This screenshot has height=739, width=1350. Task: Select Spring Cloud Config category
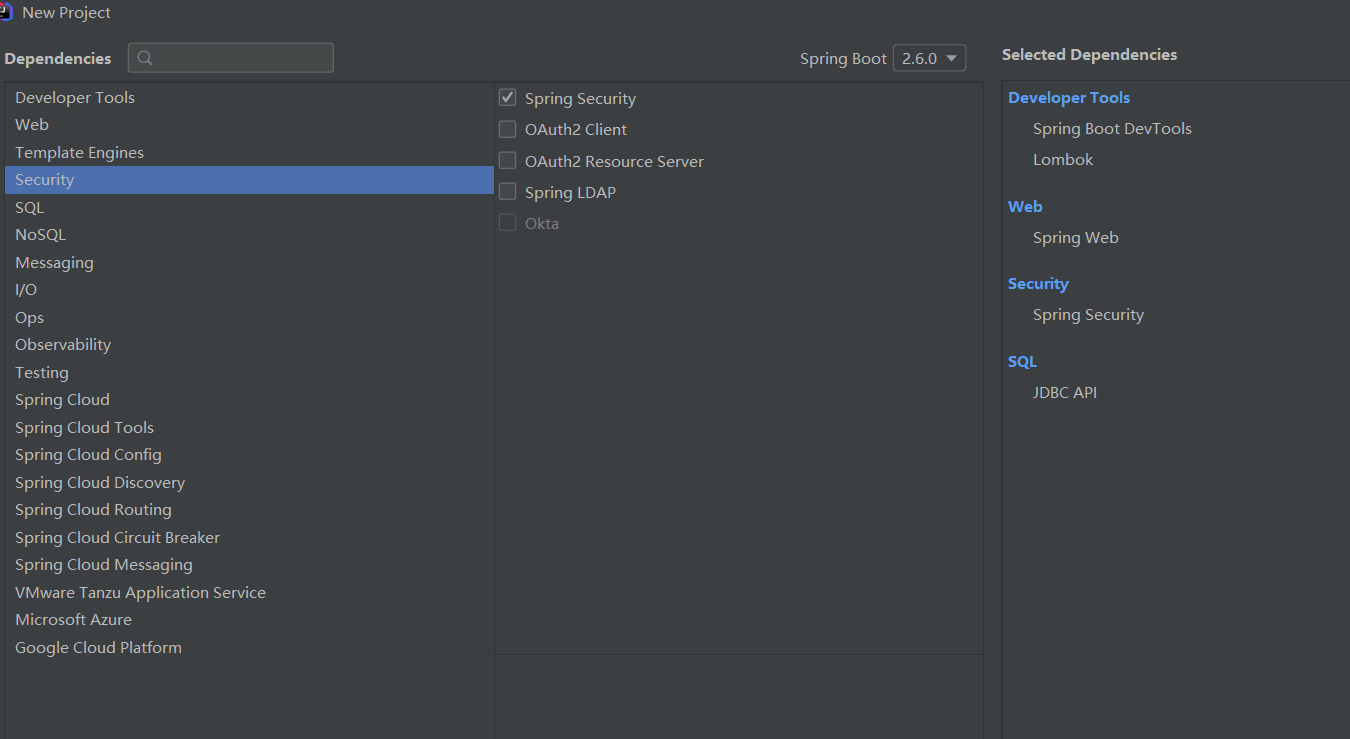point(249,455)
